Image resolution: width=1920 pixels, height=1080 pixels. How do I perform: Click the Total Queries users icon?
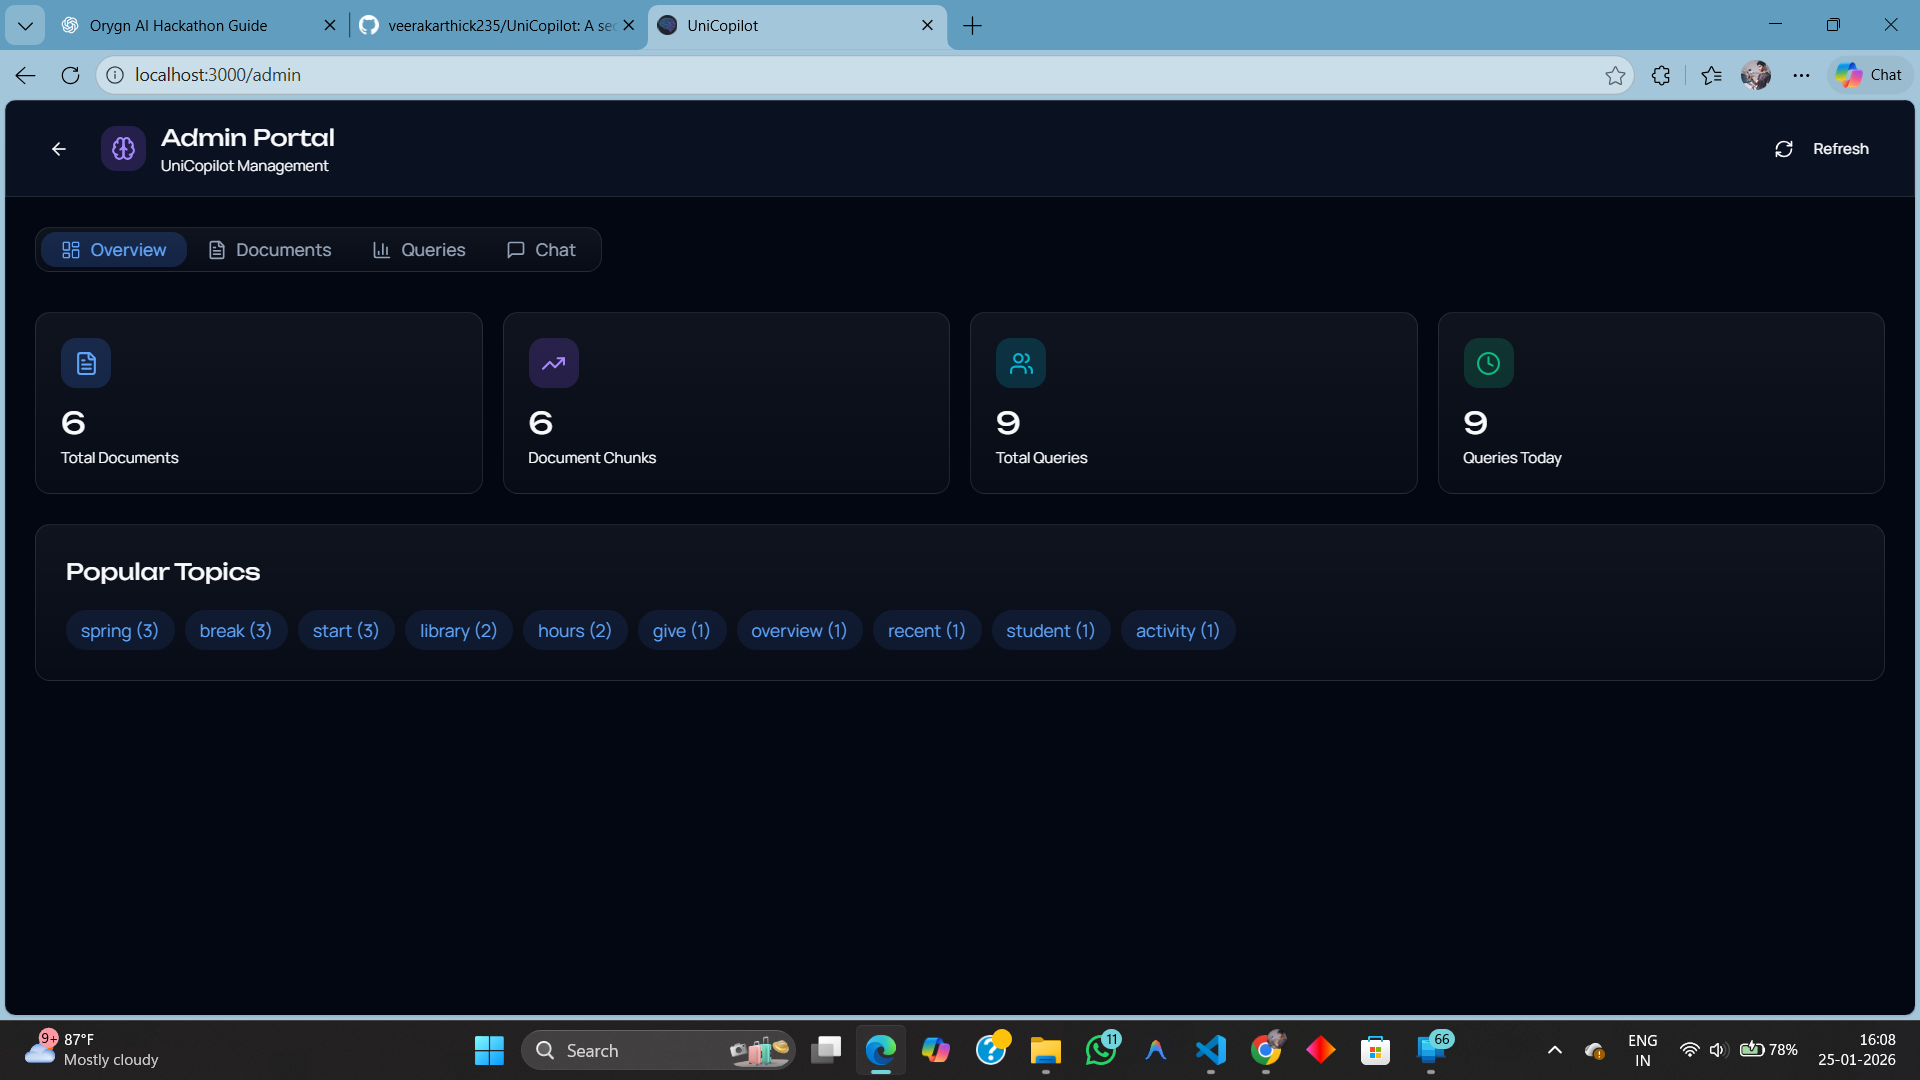coord(1020,363)
